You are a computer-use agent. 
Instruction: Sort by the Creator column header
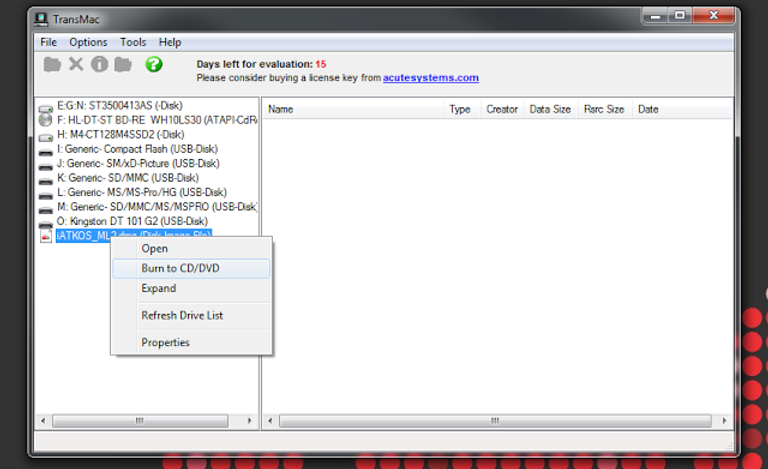pyautogui.click(x=502, y=109)
